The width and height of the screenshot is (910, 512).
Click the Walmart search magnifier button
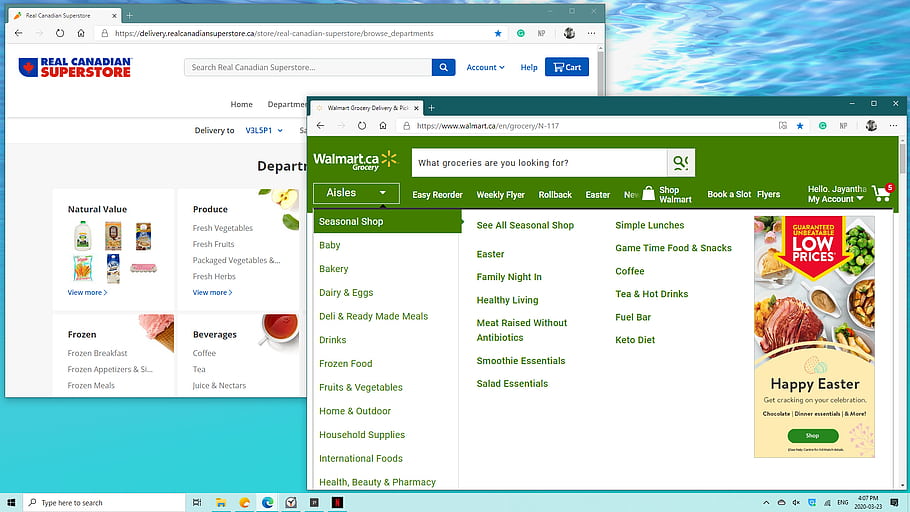681,163
